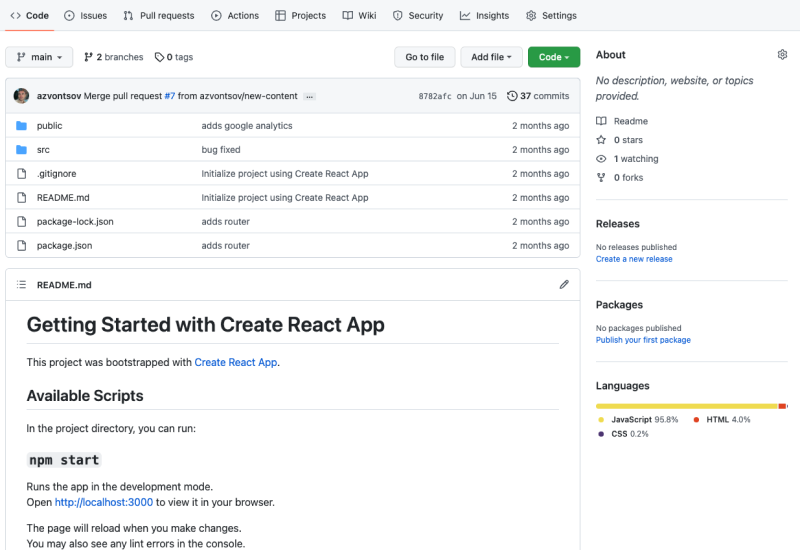Select CSS 0.2% language entry
The height and width of the screenshot is (550, 801).
click(x=623, y=434)
